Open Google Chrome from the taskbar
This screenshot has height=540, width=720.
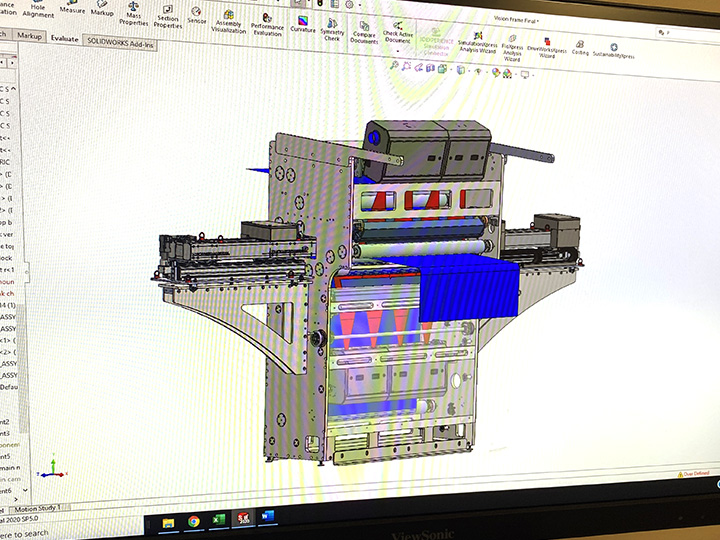tap(194, 521)
